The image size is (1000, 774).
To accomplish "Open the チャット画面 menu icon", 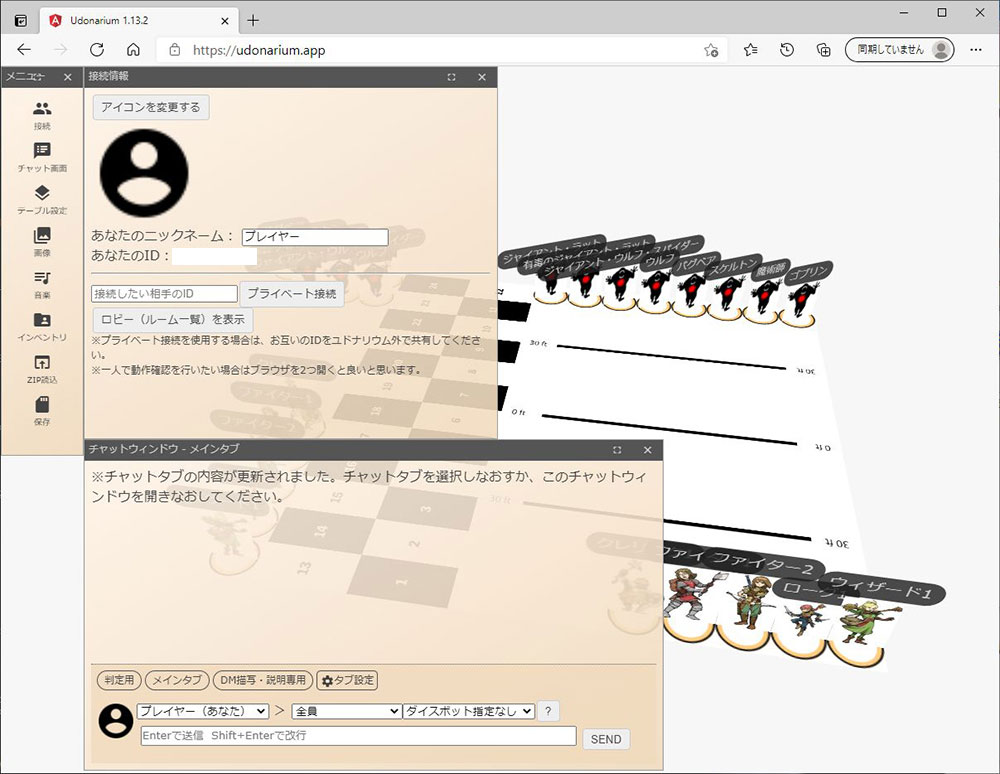I will click(42, 157).
